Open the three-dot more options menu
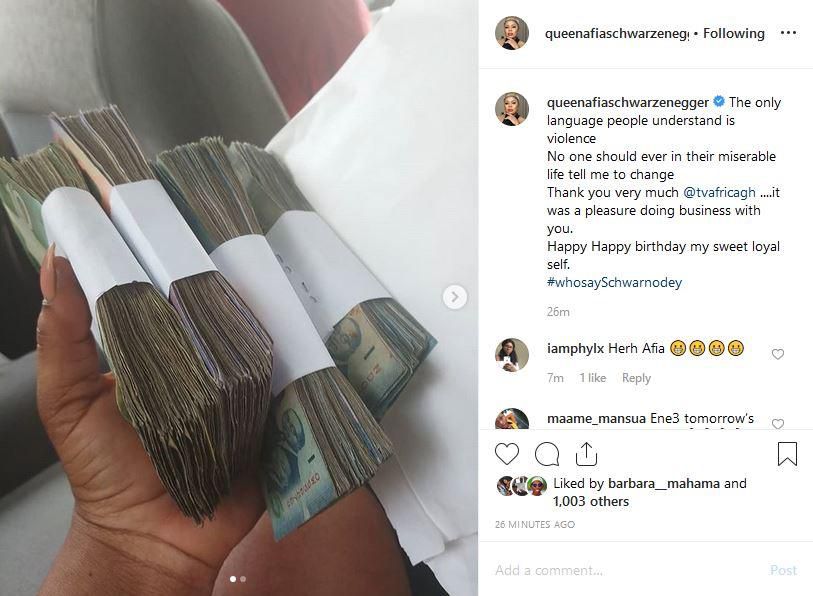This screenshot has width=813, height=596. [x=788, y=33]
